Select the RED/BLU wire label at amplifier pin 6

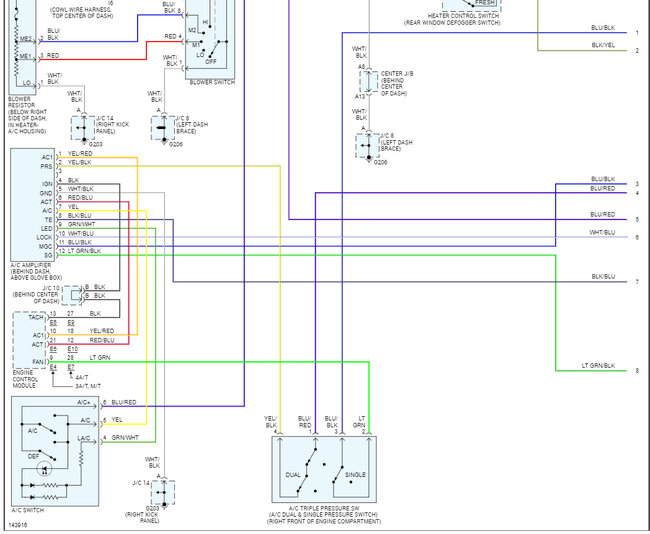tap(80, 198)
